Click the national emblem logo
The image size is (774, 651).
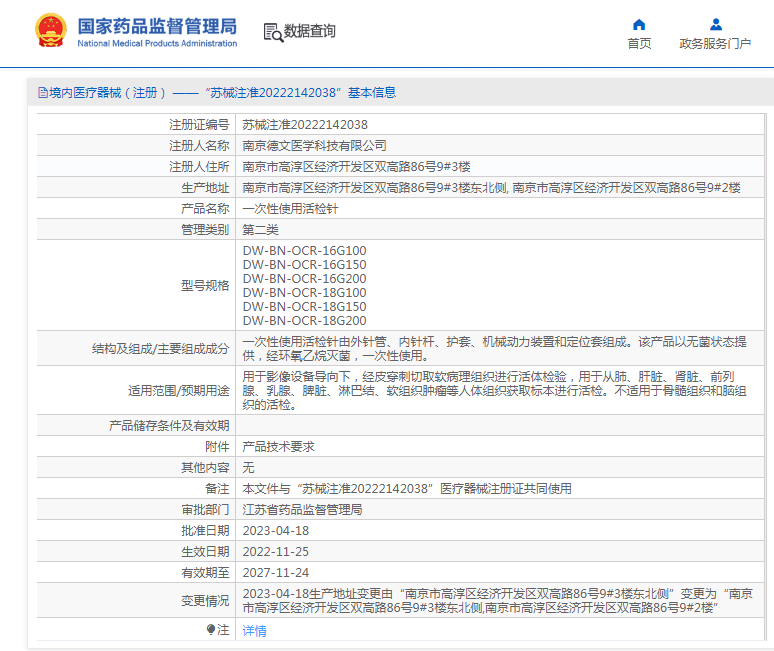pyautogui.click(x=48, y=32)
